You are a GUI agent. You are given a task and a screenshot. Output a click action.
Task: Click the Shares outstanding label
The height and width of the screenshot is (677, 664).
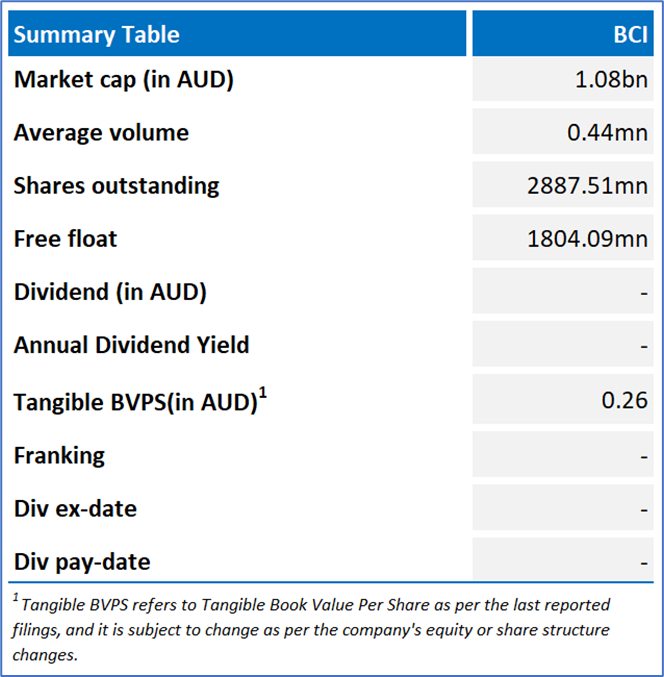point(116,186)
